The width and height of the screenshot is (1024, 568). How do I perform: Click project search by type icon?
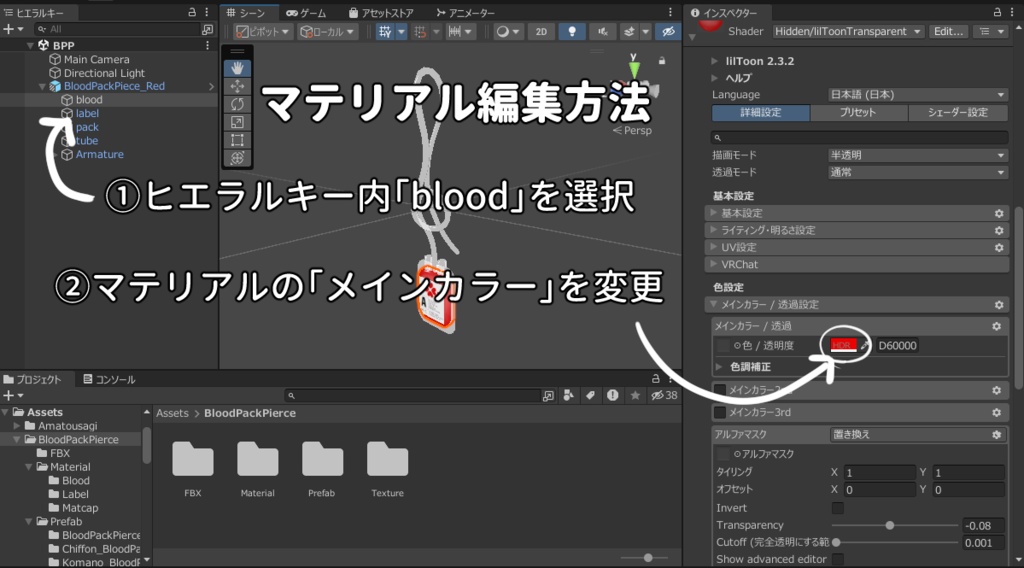point(568,395)
